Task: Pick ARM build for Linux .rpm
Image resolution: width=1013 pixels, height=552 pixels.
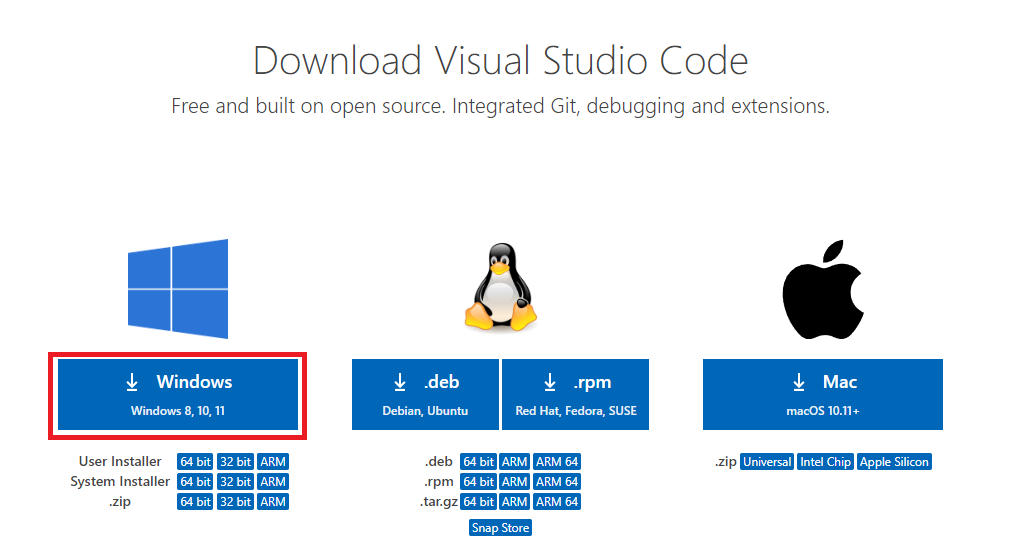Action: coord(515,482)
